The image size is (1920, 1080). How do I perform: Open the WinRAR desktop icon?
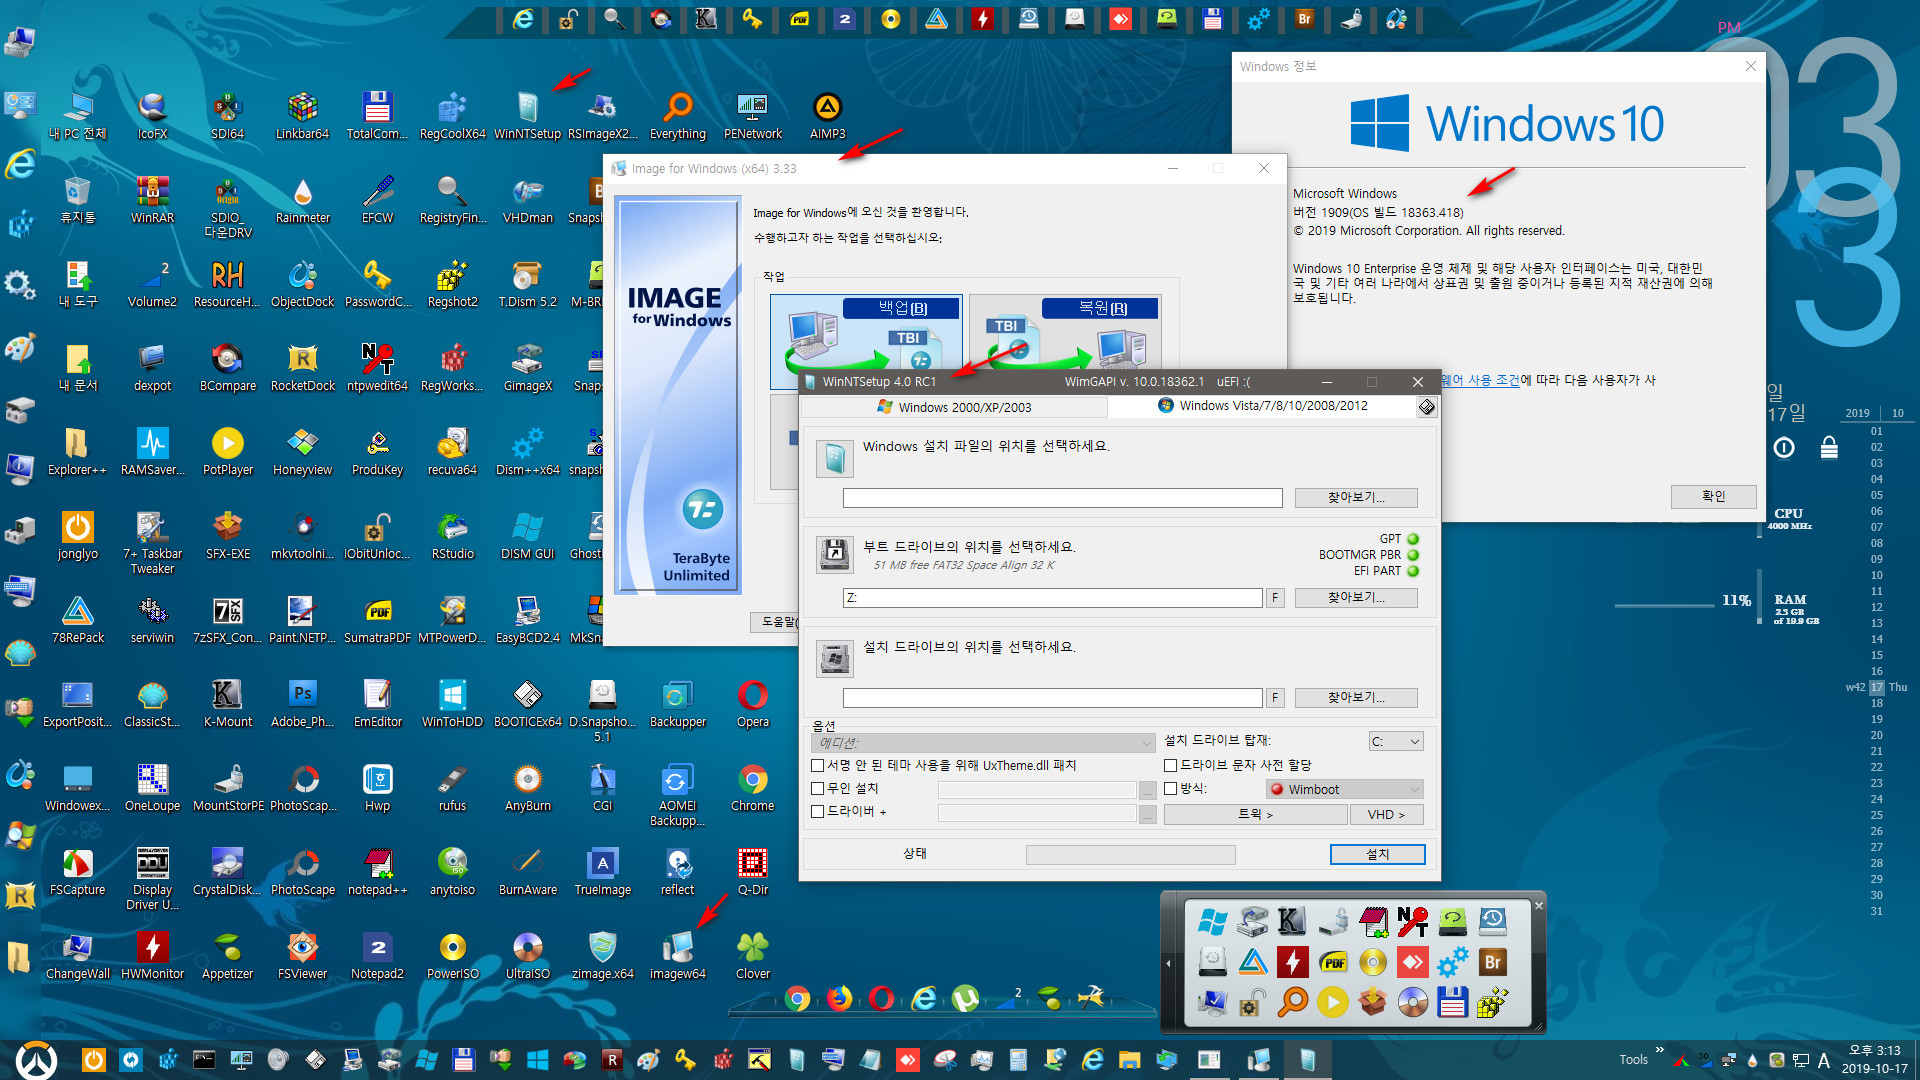(152, 199)
